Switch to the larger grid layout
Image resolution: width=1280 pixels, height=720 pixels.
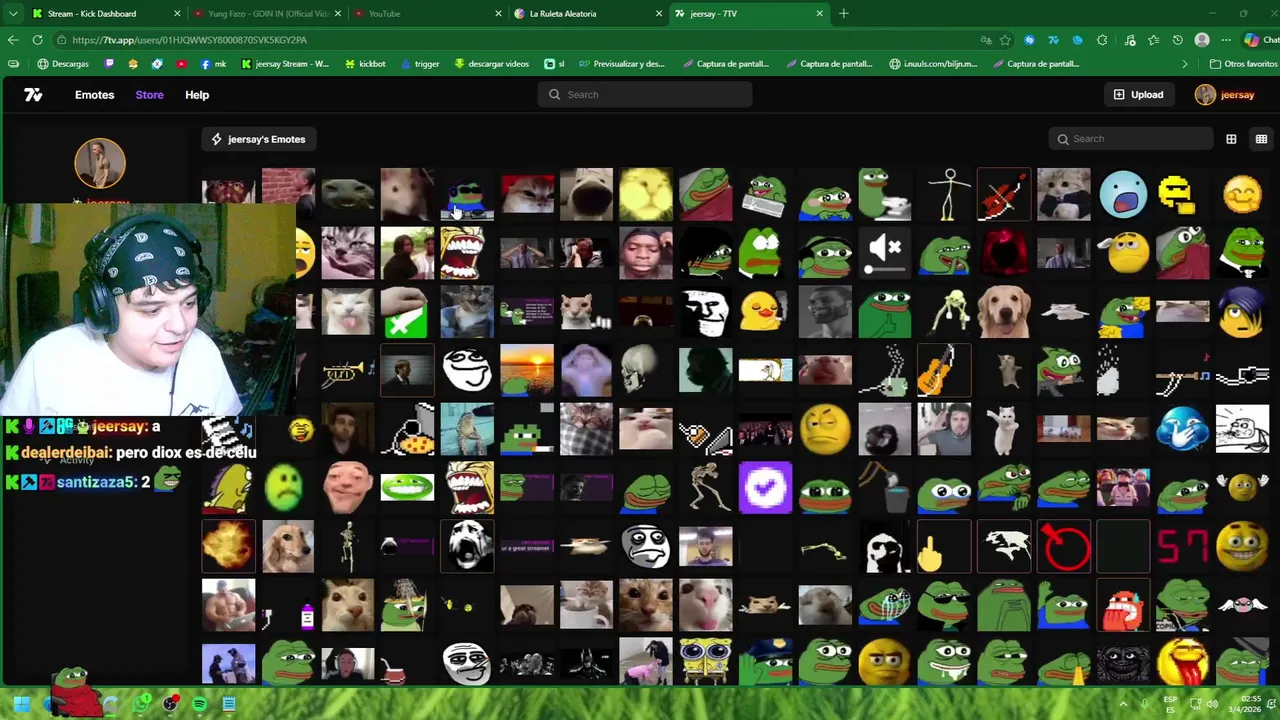point(1231,139)
